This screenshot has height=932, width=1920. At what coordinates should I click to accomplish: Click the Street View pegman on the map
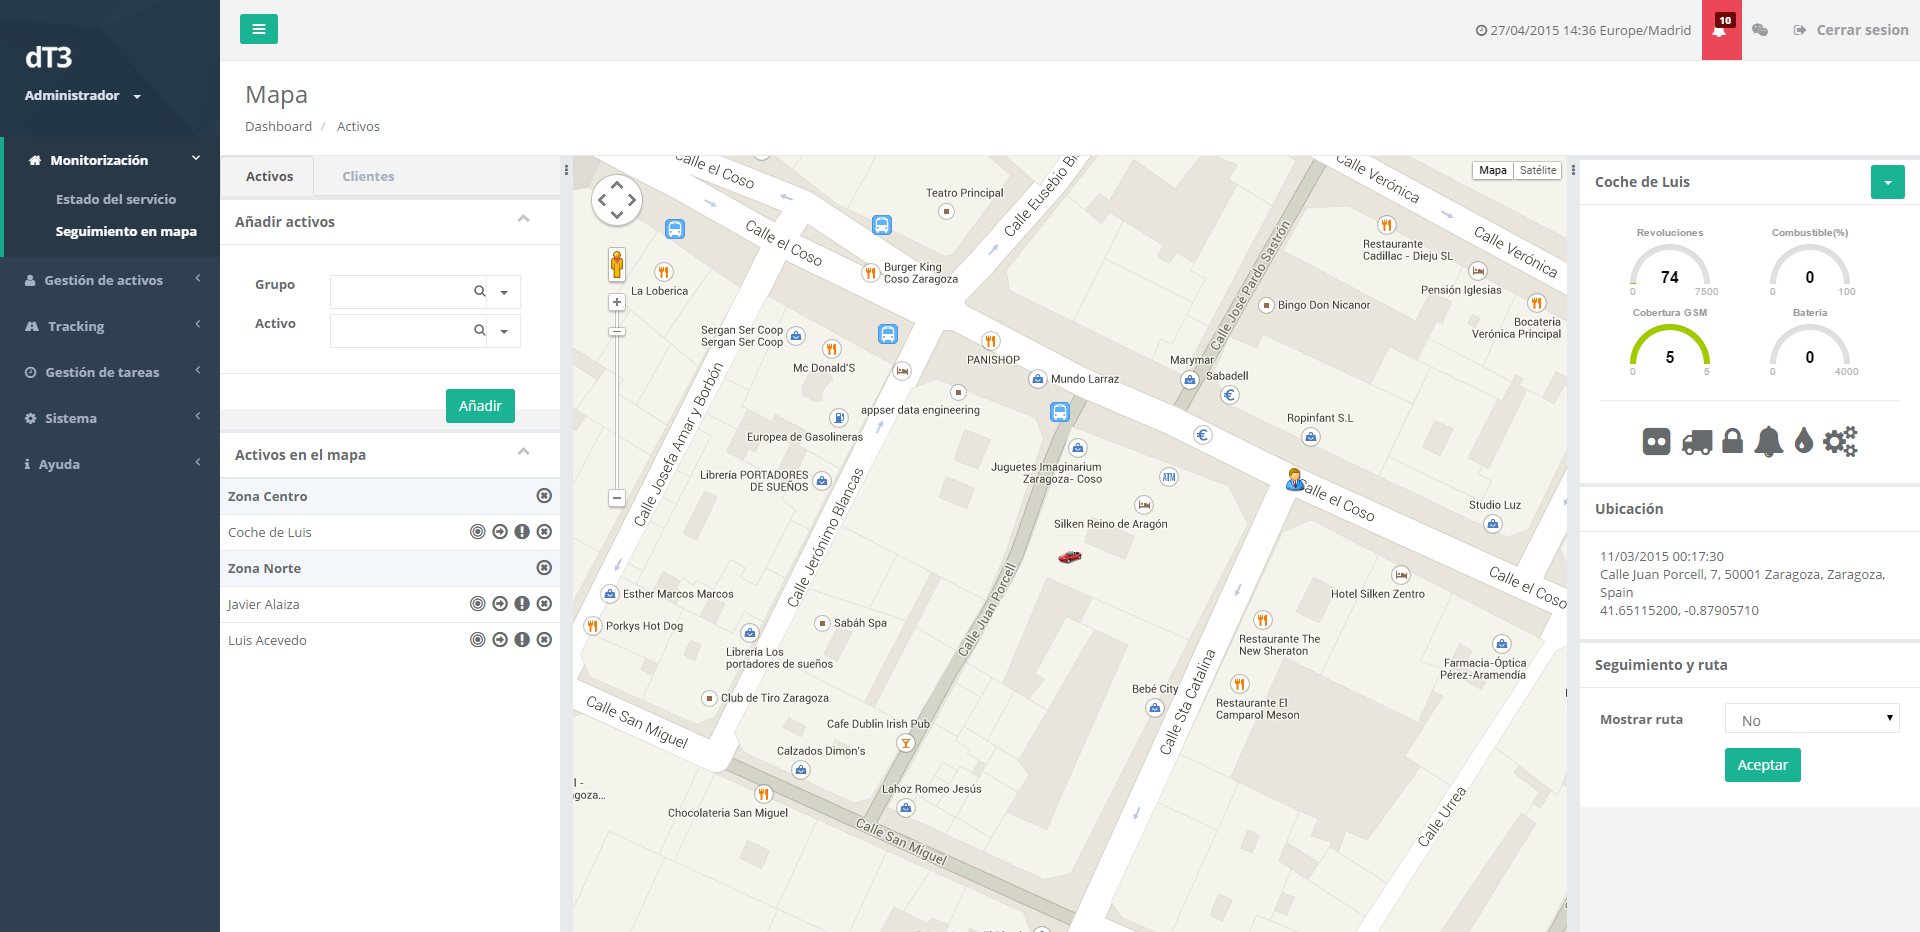tap(617, 265)
